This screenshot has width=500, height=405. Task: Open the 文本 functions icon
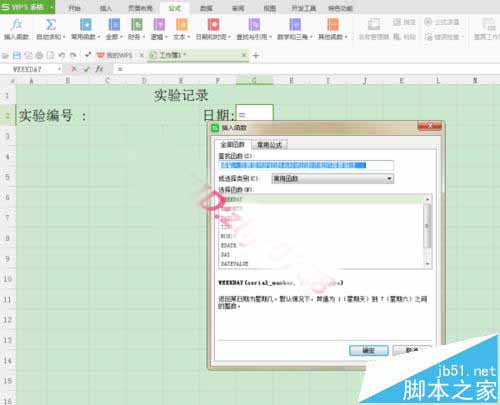(x=181, y=25)
